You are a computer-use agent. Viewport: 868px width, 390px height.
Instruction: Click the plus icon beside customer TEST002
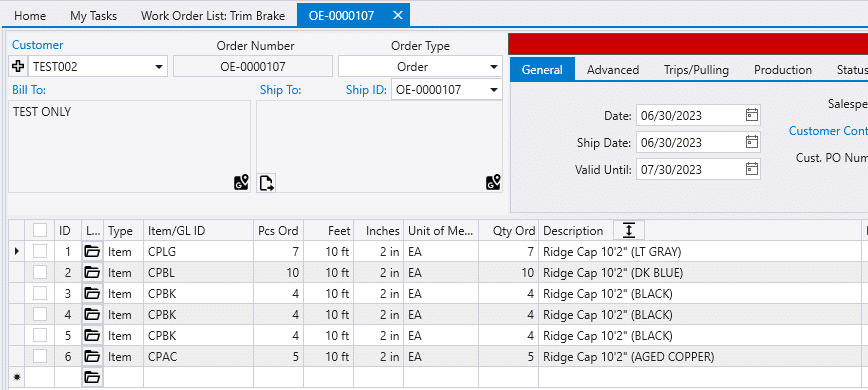(18, 67)
